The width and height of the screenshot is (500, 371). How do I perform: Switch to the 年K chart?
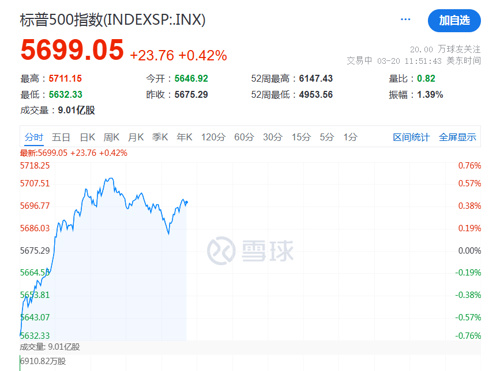tap(184, 137)
